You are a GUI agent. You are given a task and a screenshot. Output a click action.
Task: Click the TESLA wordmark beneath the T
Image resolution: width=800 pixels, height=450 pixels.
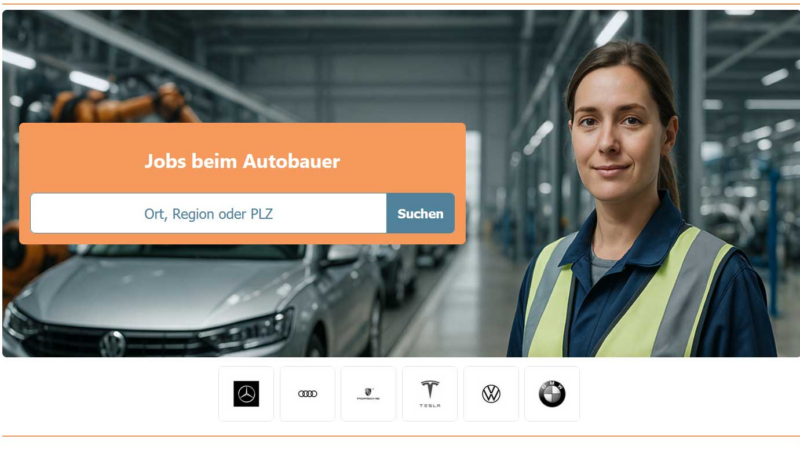(430, 406)
